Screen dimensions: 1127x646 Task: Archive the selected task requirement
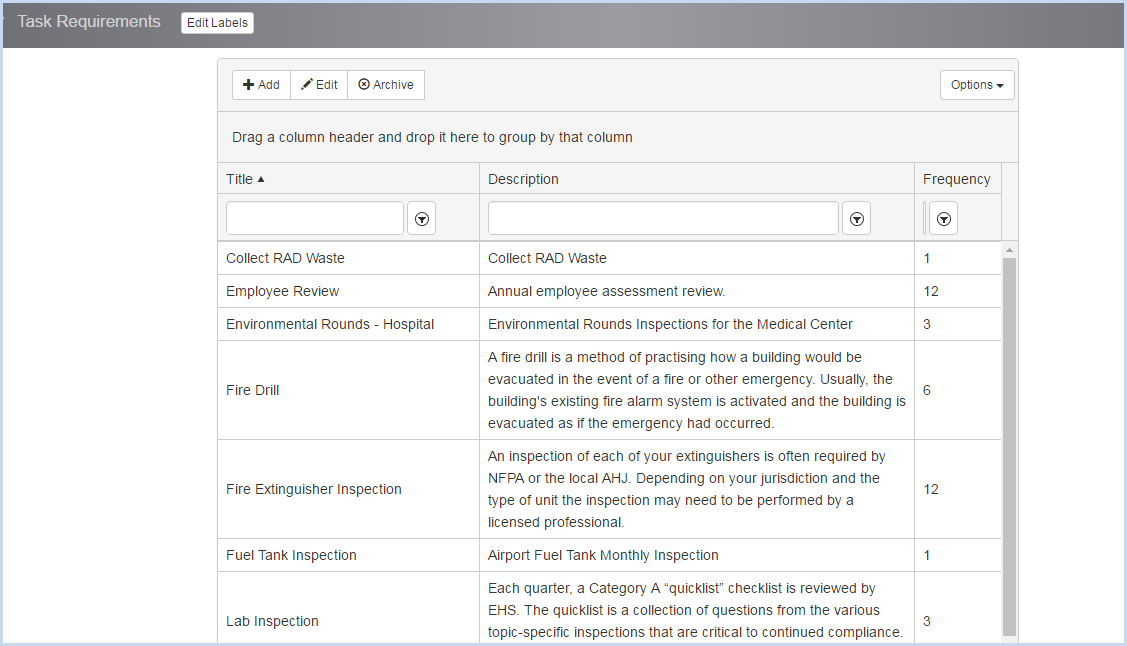386,85
